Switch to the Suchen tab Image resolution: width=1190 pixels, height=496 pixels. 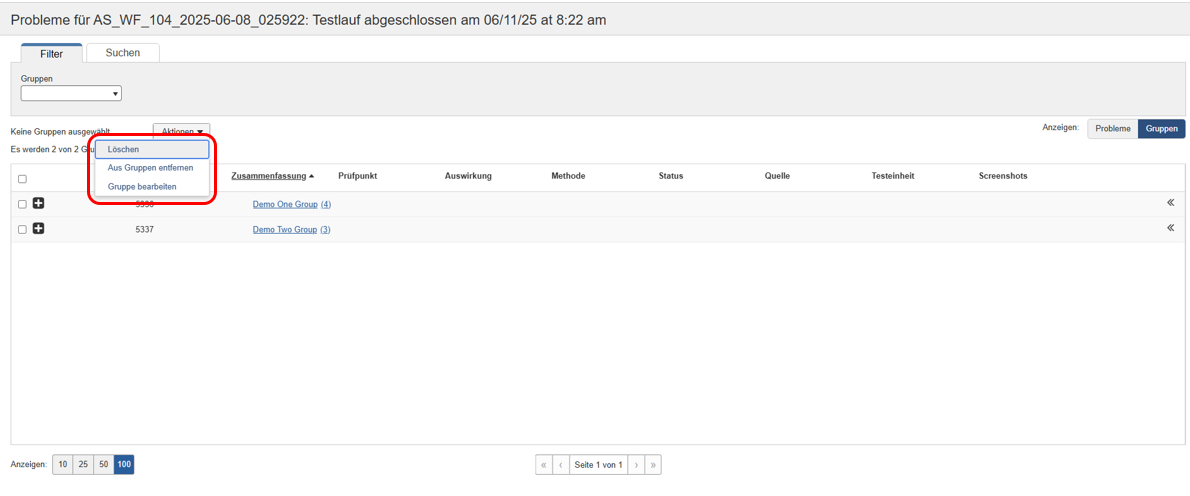click(123, 53)
